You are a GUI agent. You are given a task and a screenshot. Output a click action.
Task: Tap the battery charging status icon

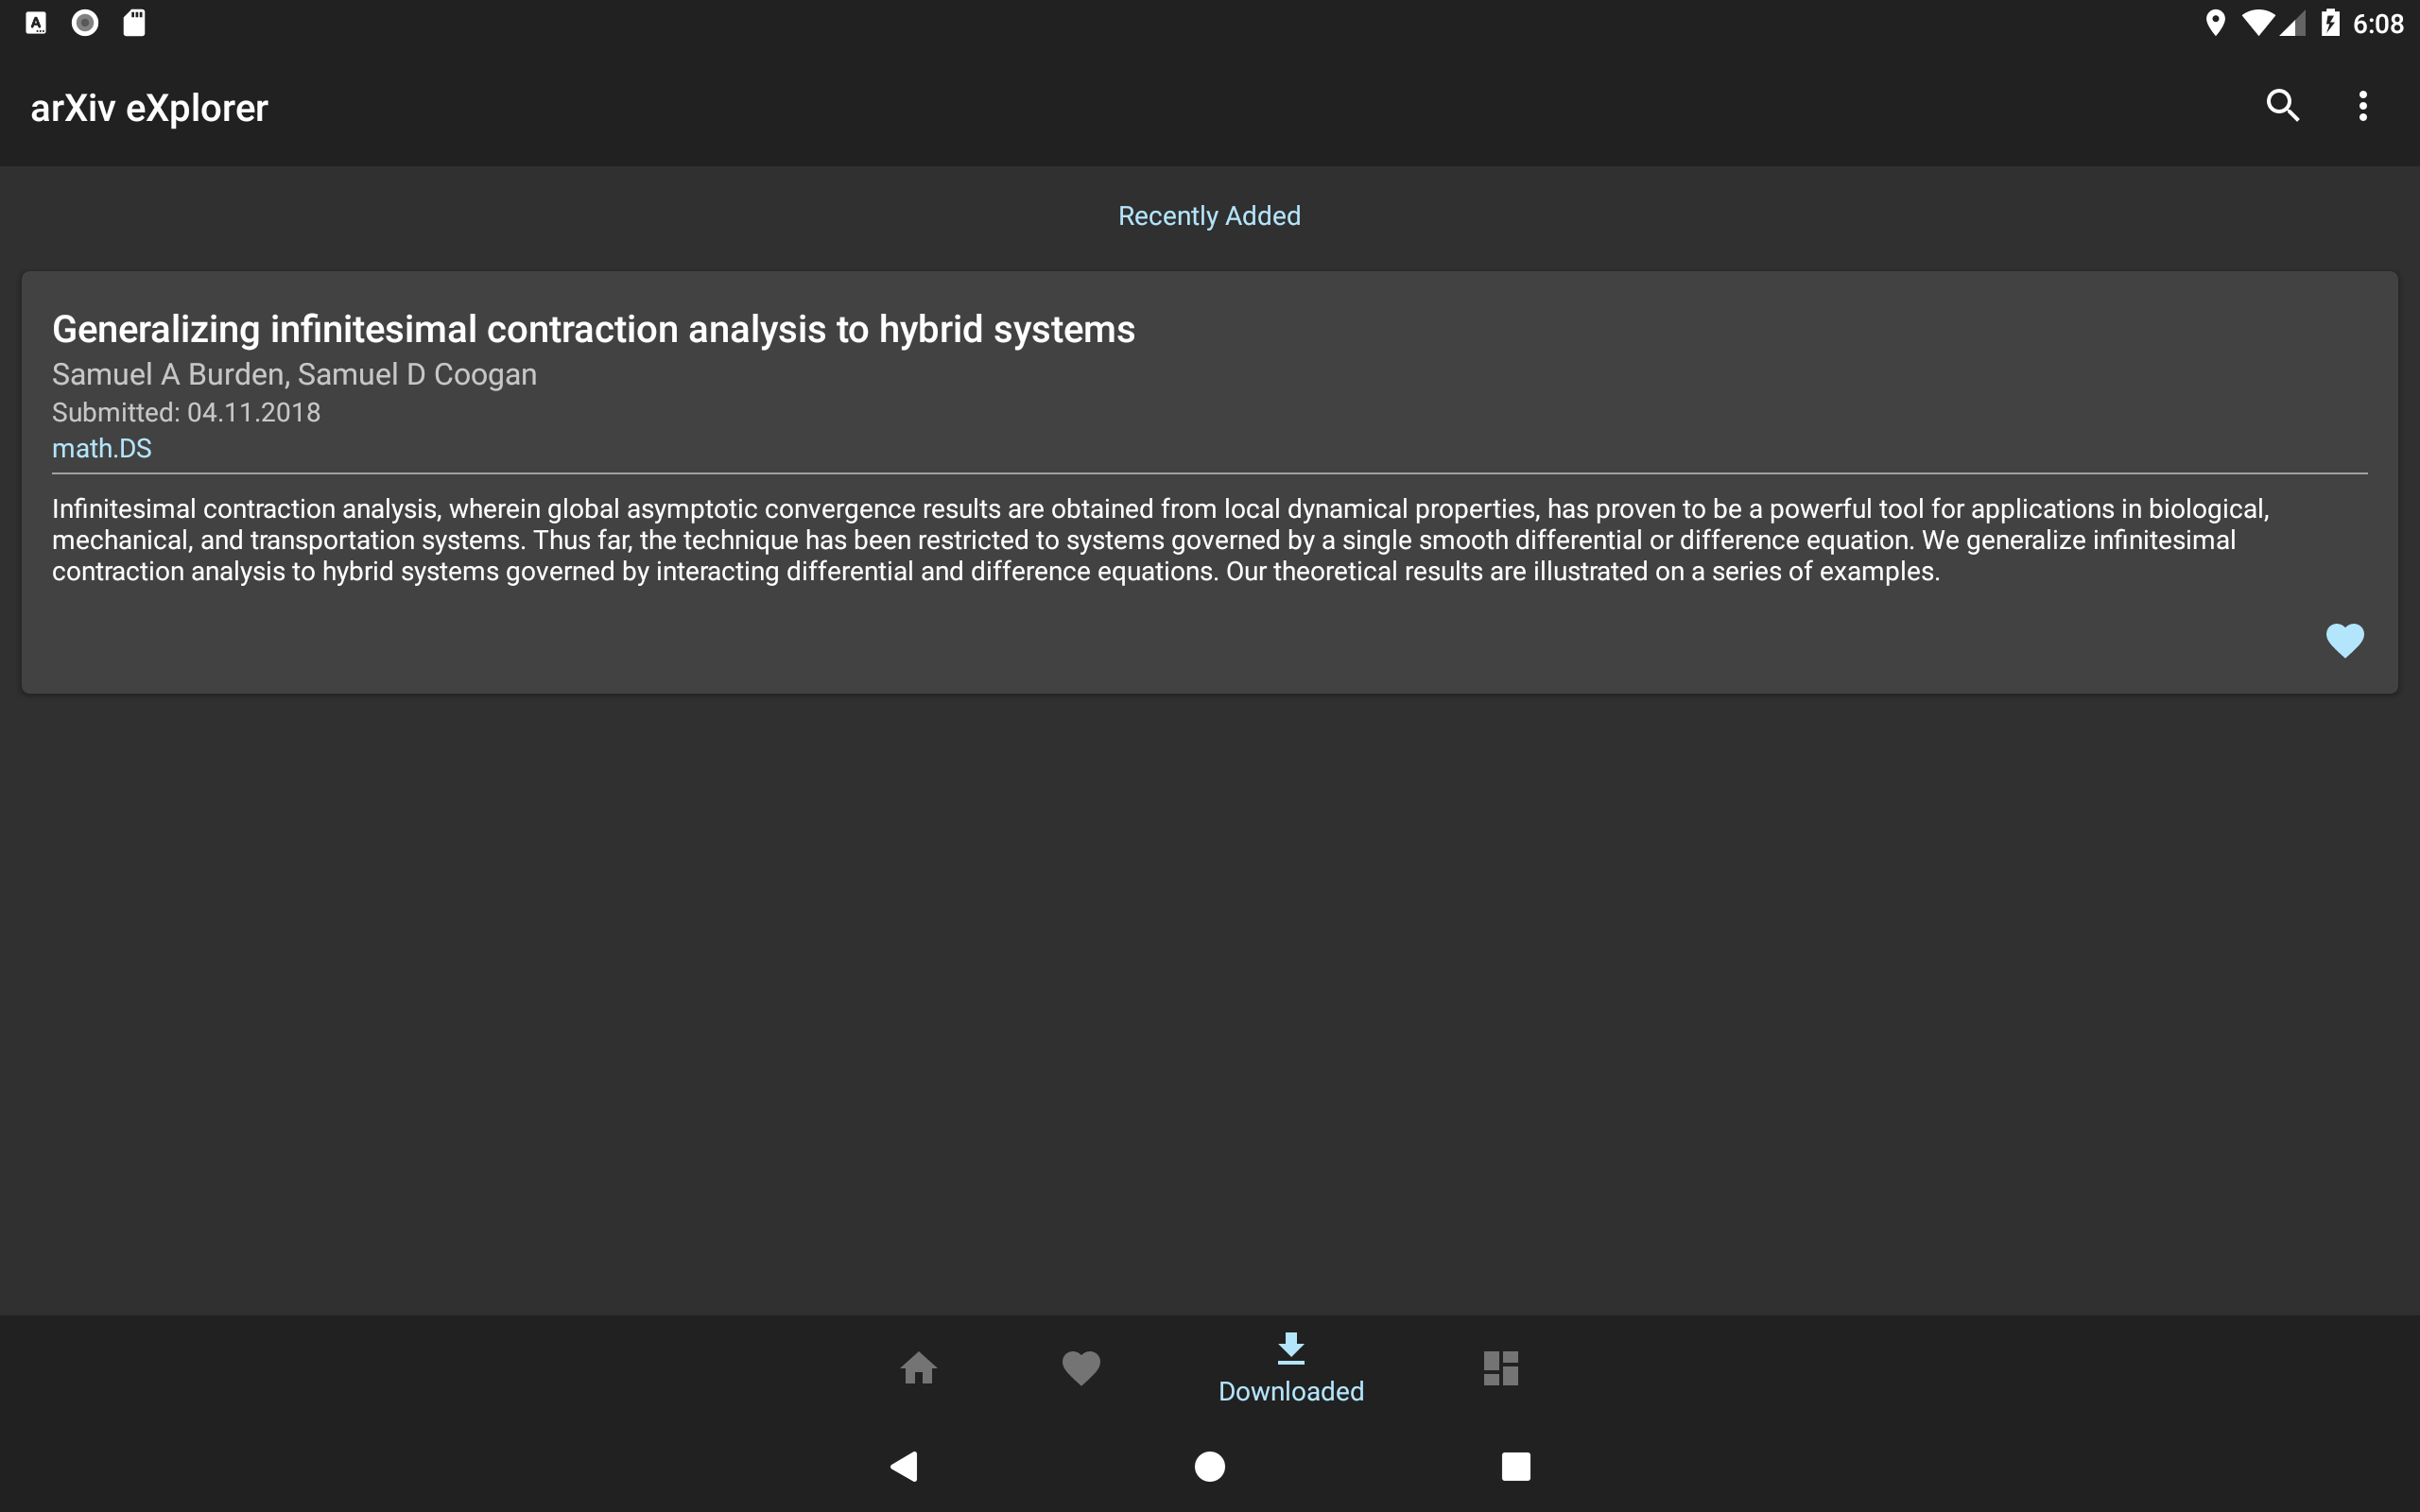(x=2330, y=23)
